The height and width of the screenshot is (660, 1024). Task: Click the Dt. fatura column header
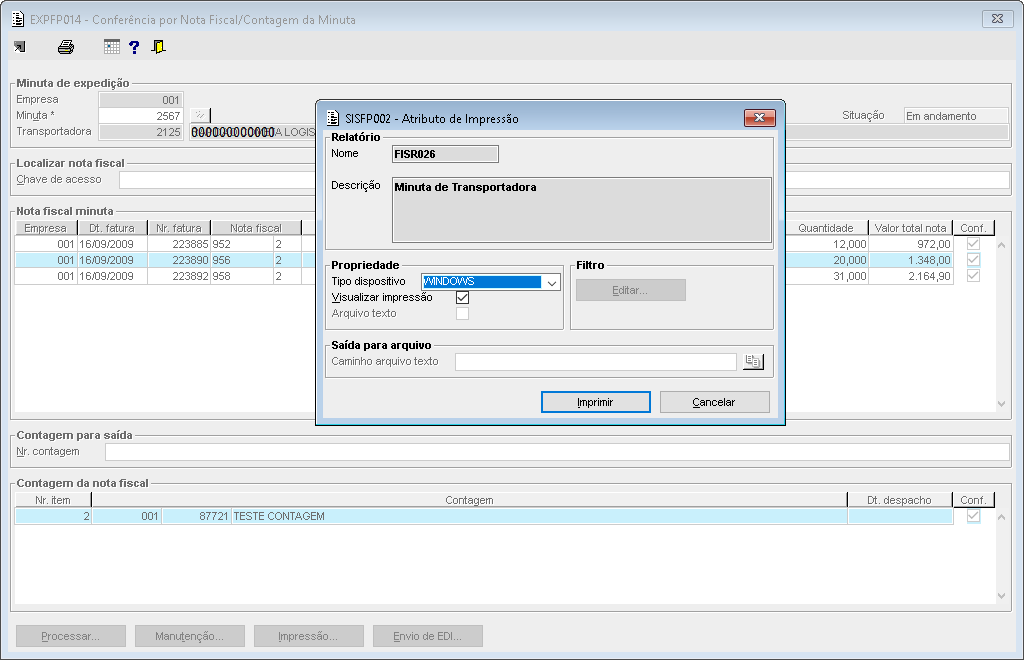(x=112, y=228)
